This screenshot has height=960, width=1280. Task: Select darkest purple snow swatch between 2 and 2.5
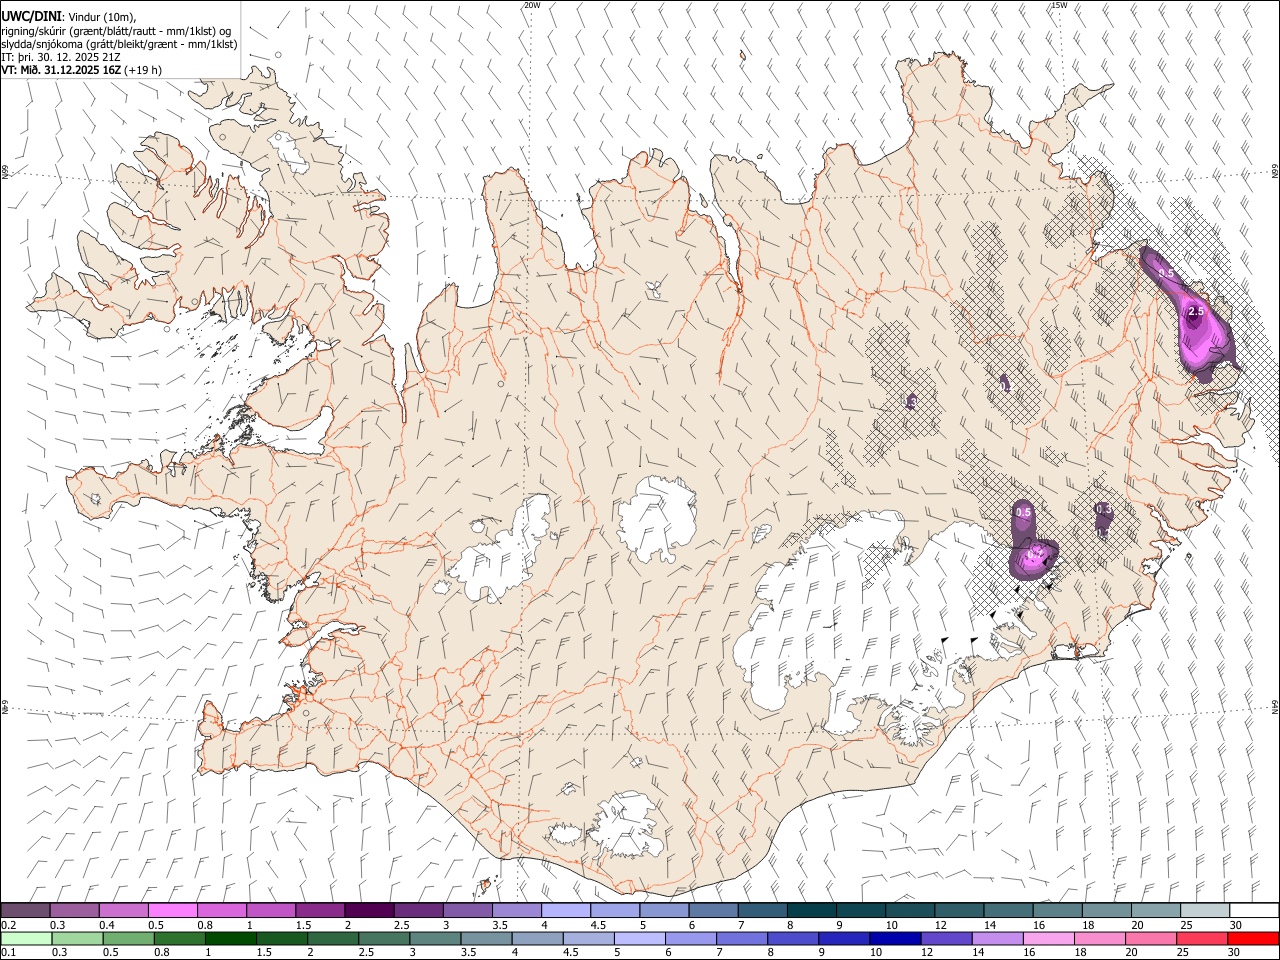tap(369, 910)
